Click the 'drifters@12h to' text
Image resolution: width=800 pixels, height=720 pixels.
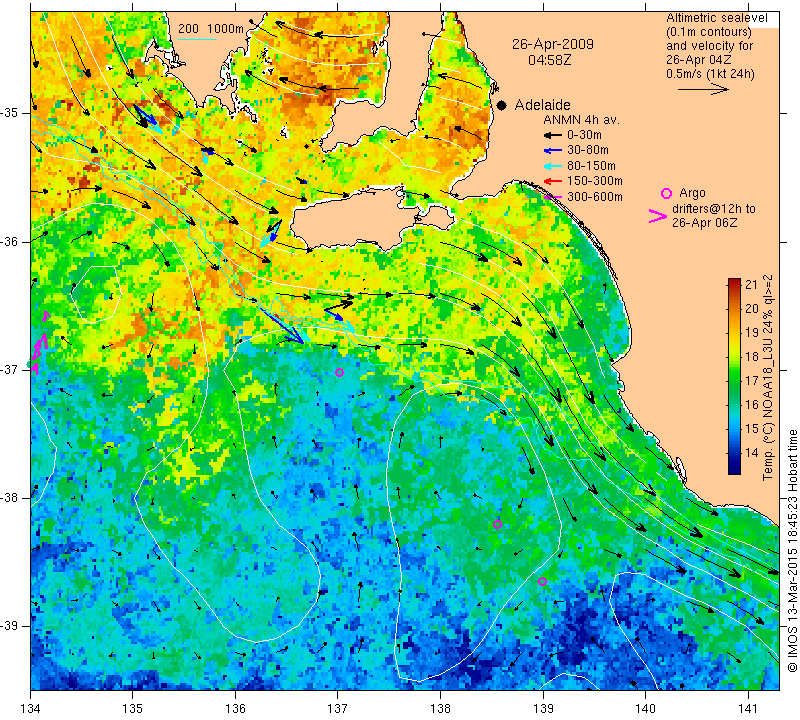(x=713, y=209)
